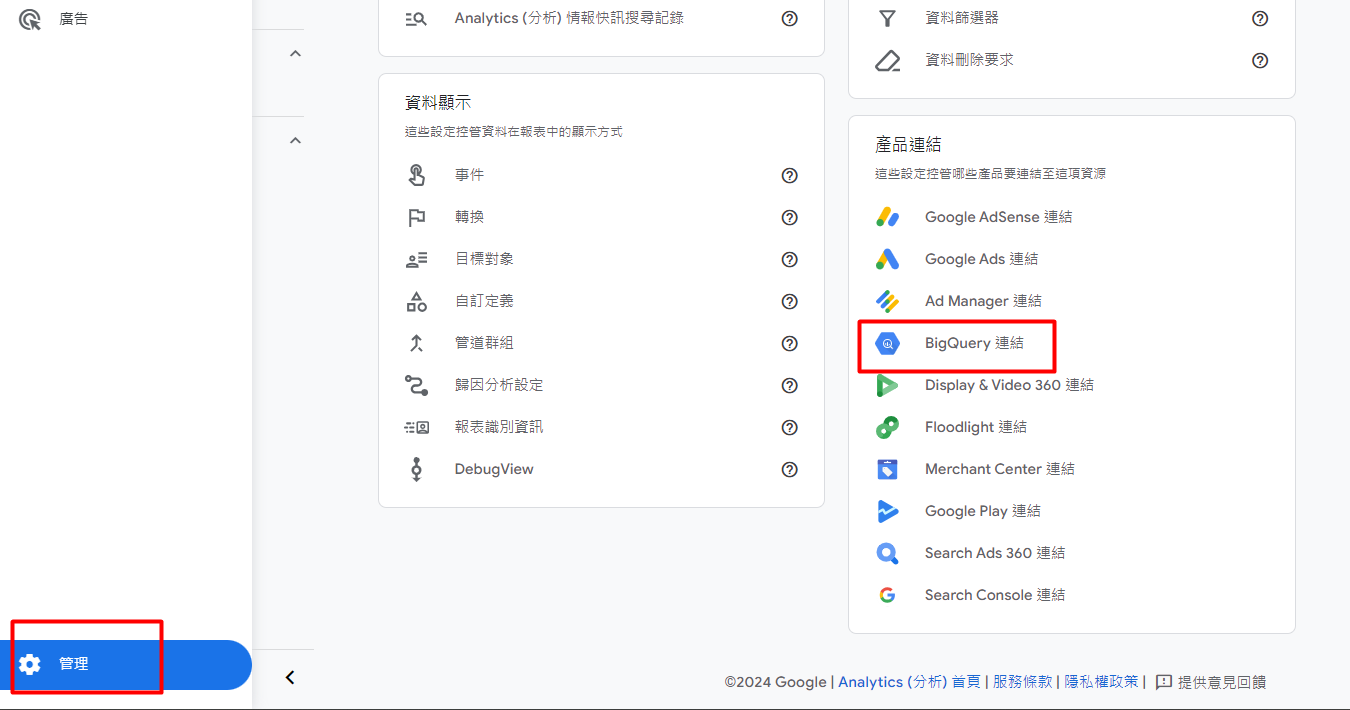The width and height of the screenshot is (1350, 710).
Task: Click the Floodlight 連結 green icon
Action: [887, 427]
